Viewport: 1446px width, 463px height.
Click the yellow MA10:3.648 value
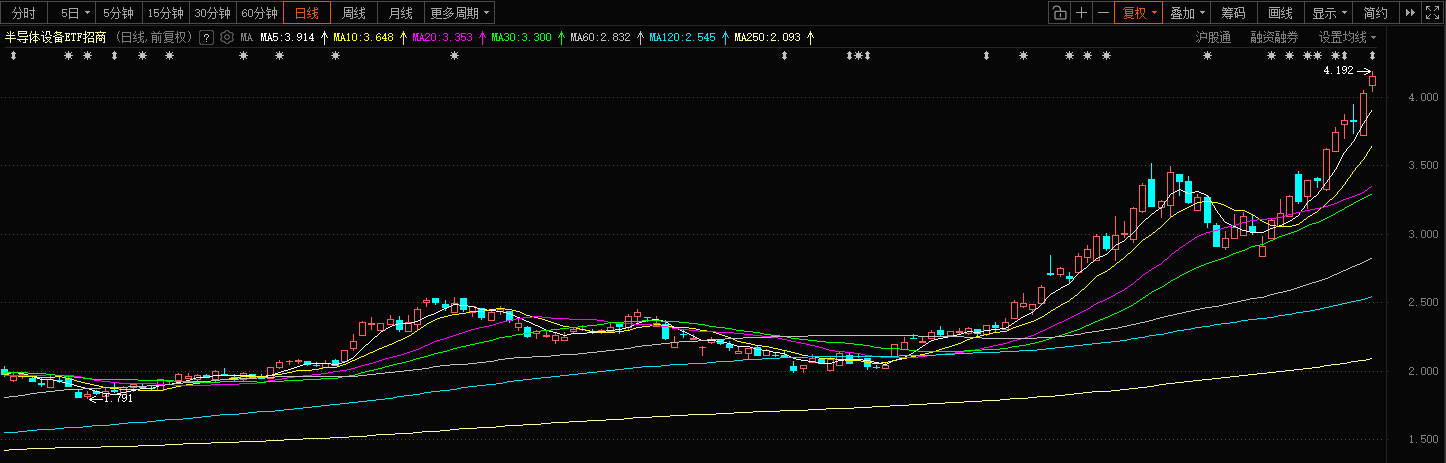(363, 37)
